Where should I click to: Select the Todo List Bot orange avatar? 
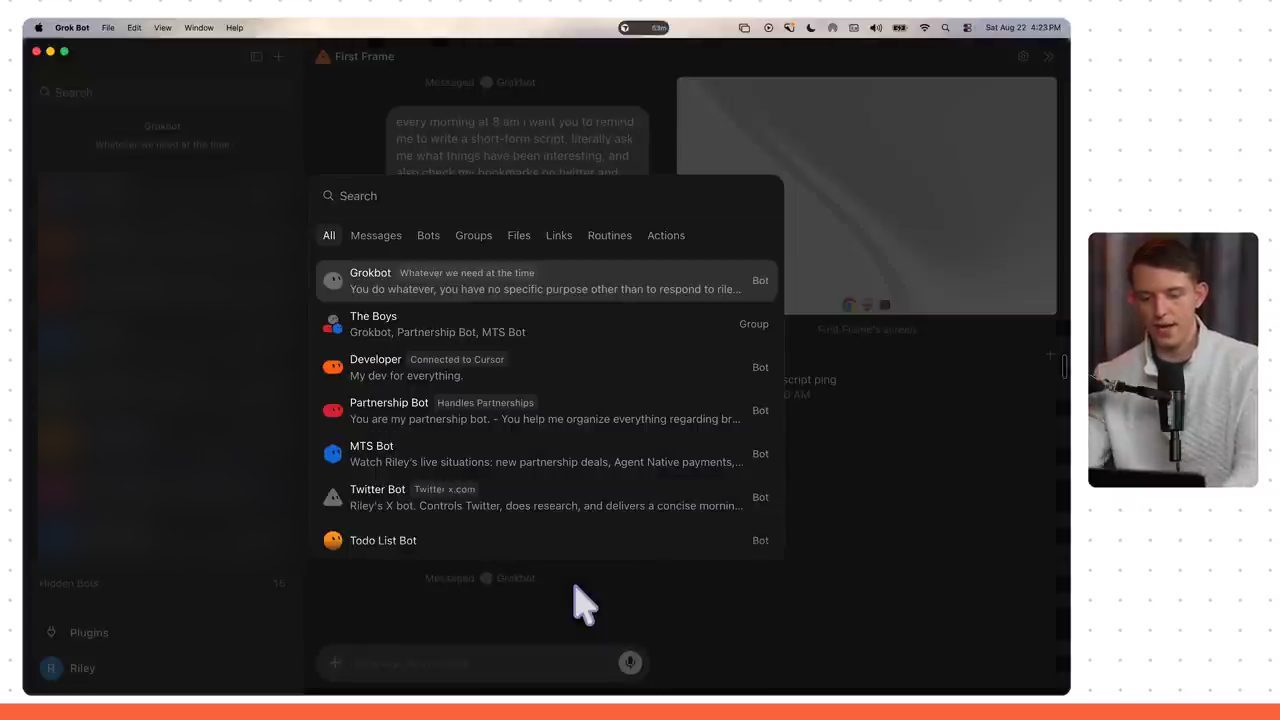tap(333, 540)
